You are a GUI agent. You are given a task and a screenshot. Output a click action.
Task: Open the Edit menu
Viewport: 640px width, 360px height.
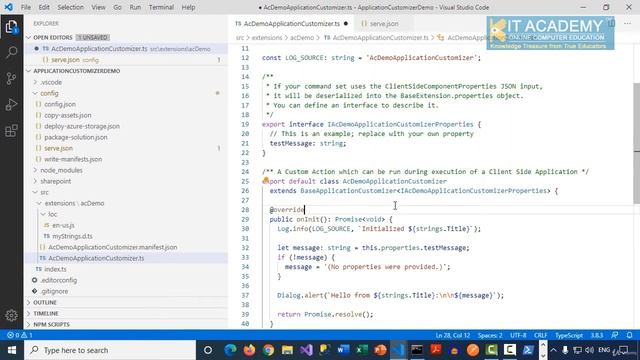coord(44,7)
